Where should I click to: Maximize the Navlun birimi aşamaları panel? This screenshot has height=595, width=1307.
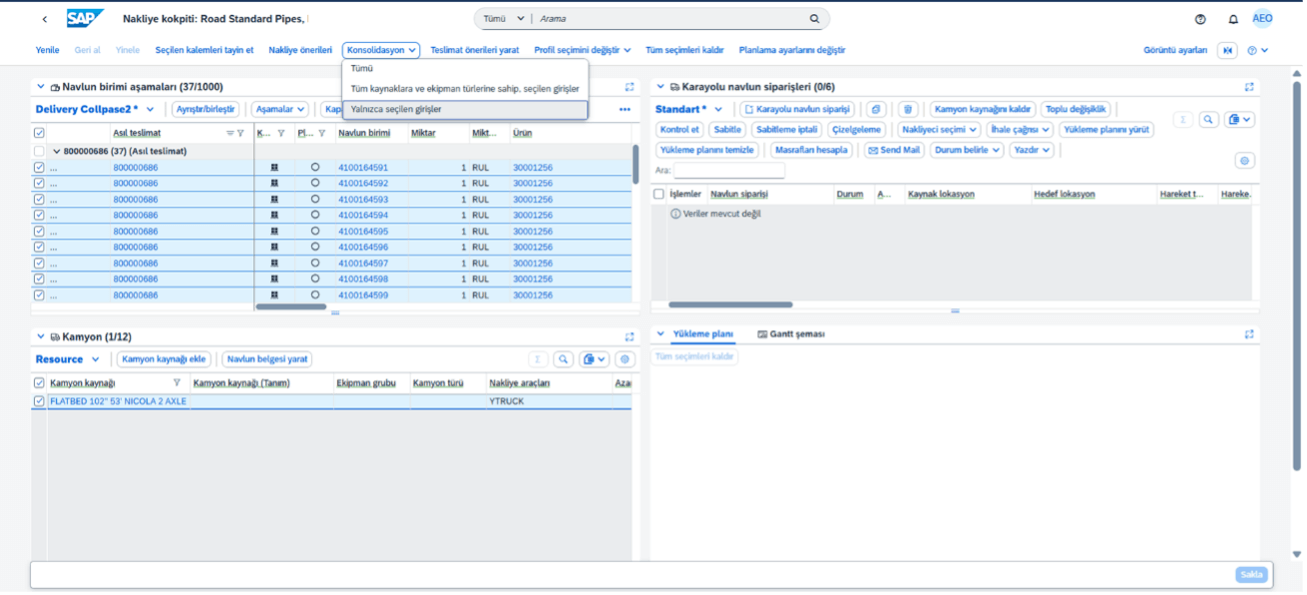(629, 87)
